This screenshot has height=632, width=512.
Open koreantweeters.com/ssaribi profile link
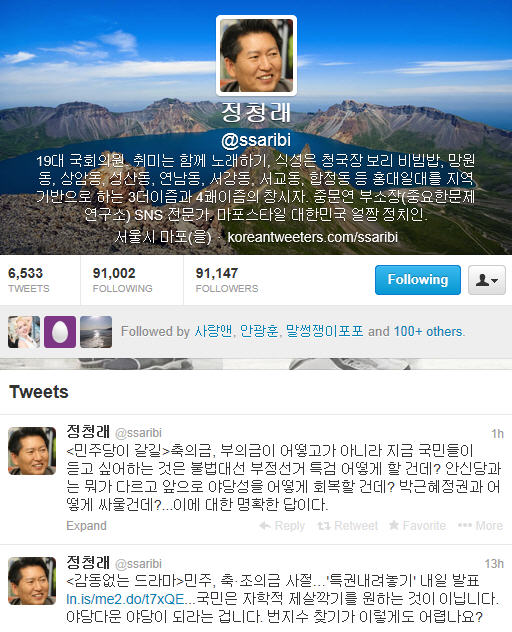pos(312,237)
